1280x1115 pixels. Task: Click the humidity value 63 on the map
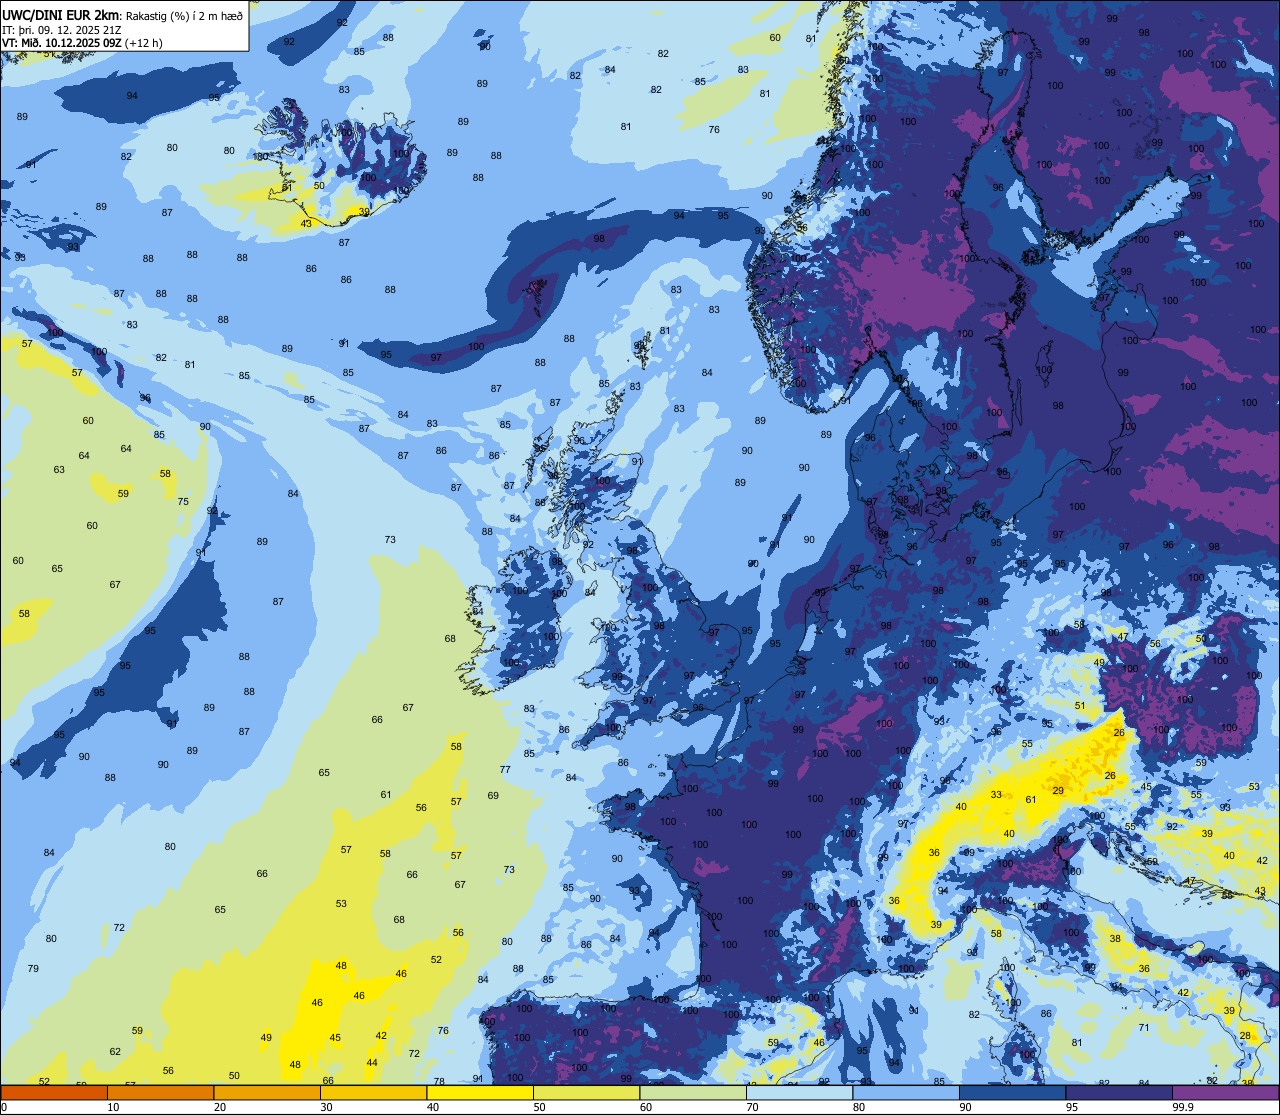click(x=59, y=470)
